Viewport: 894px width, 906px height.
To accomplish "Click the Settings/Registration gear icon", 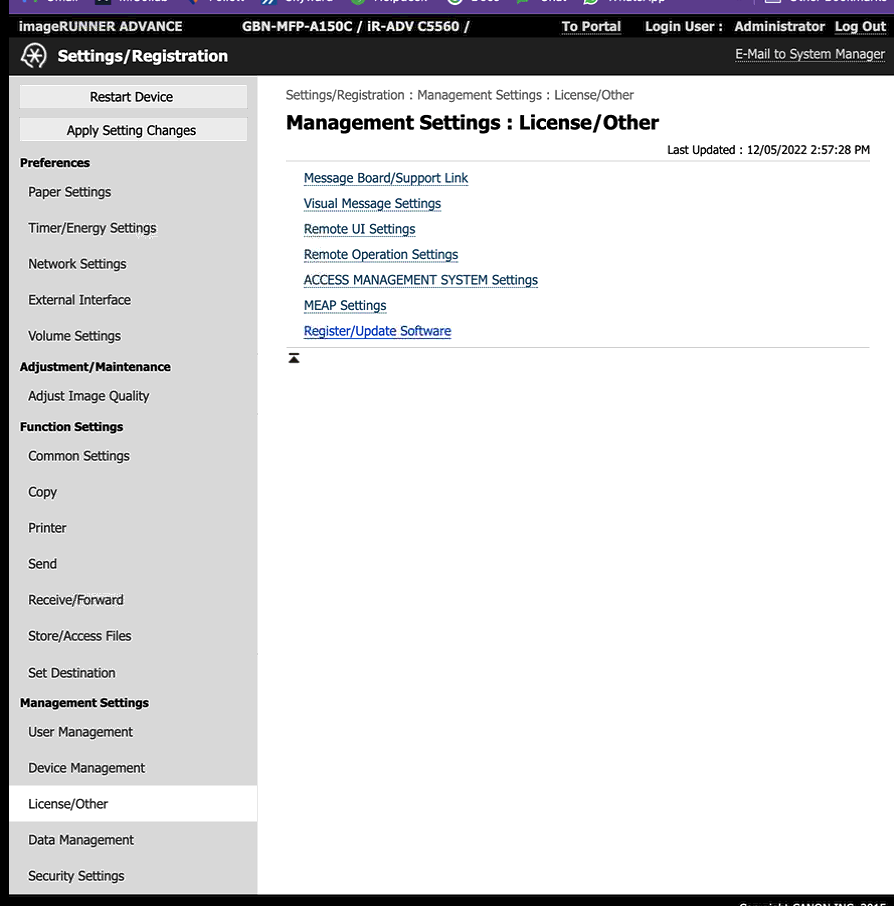I will (34, 56).
